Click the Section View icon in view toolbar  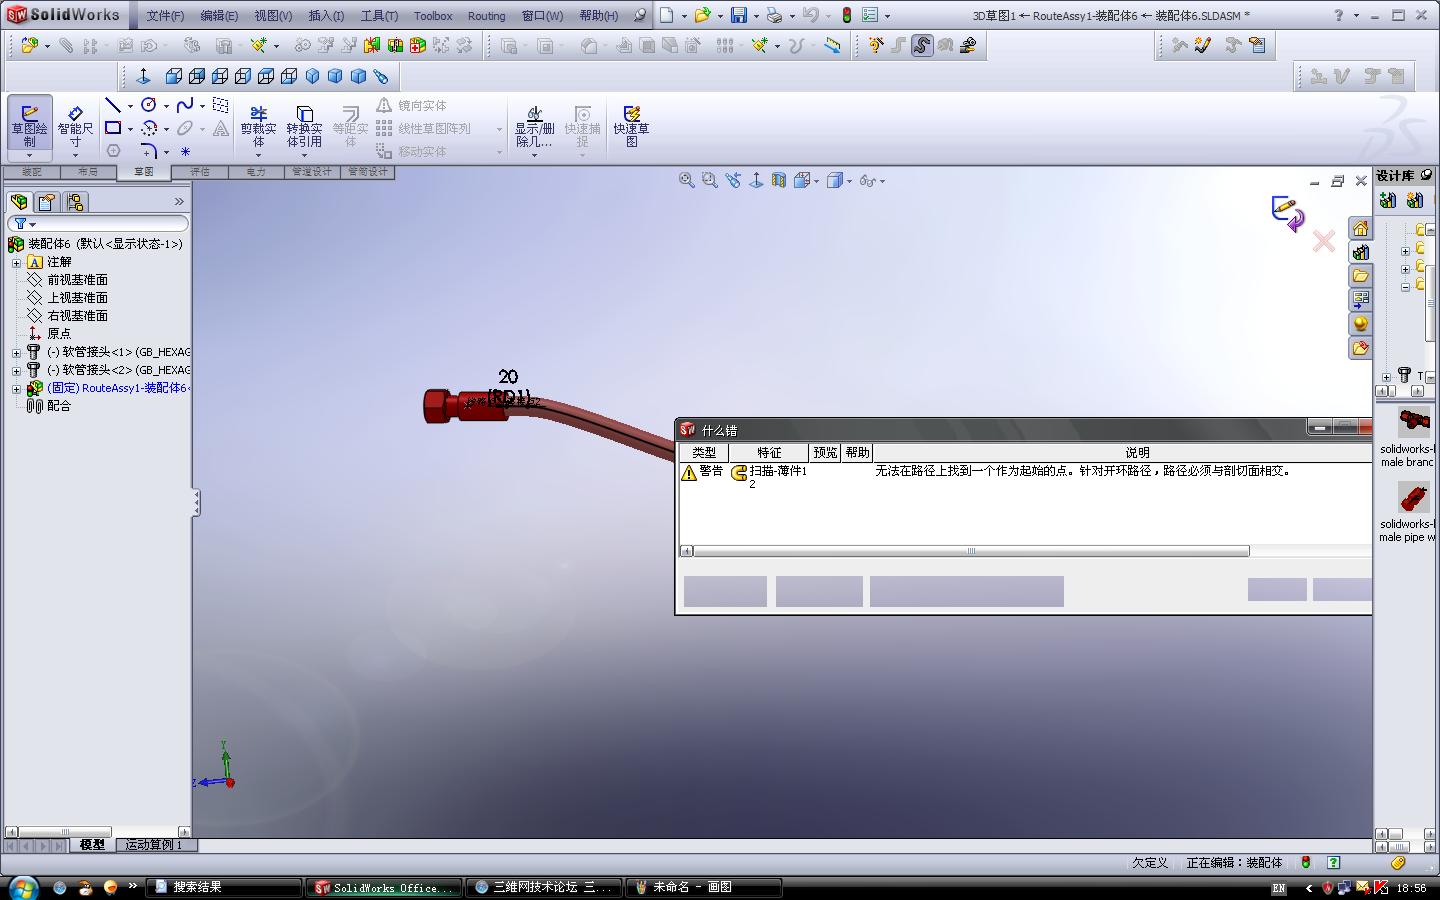pyautogui.click(x=779, y=180)
